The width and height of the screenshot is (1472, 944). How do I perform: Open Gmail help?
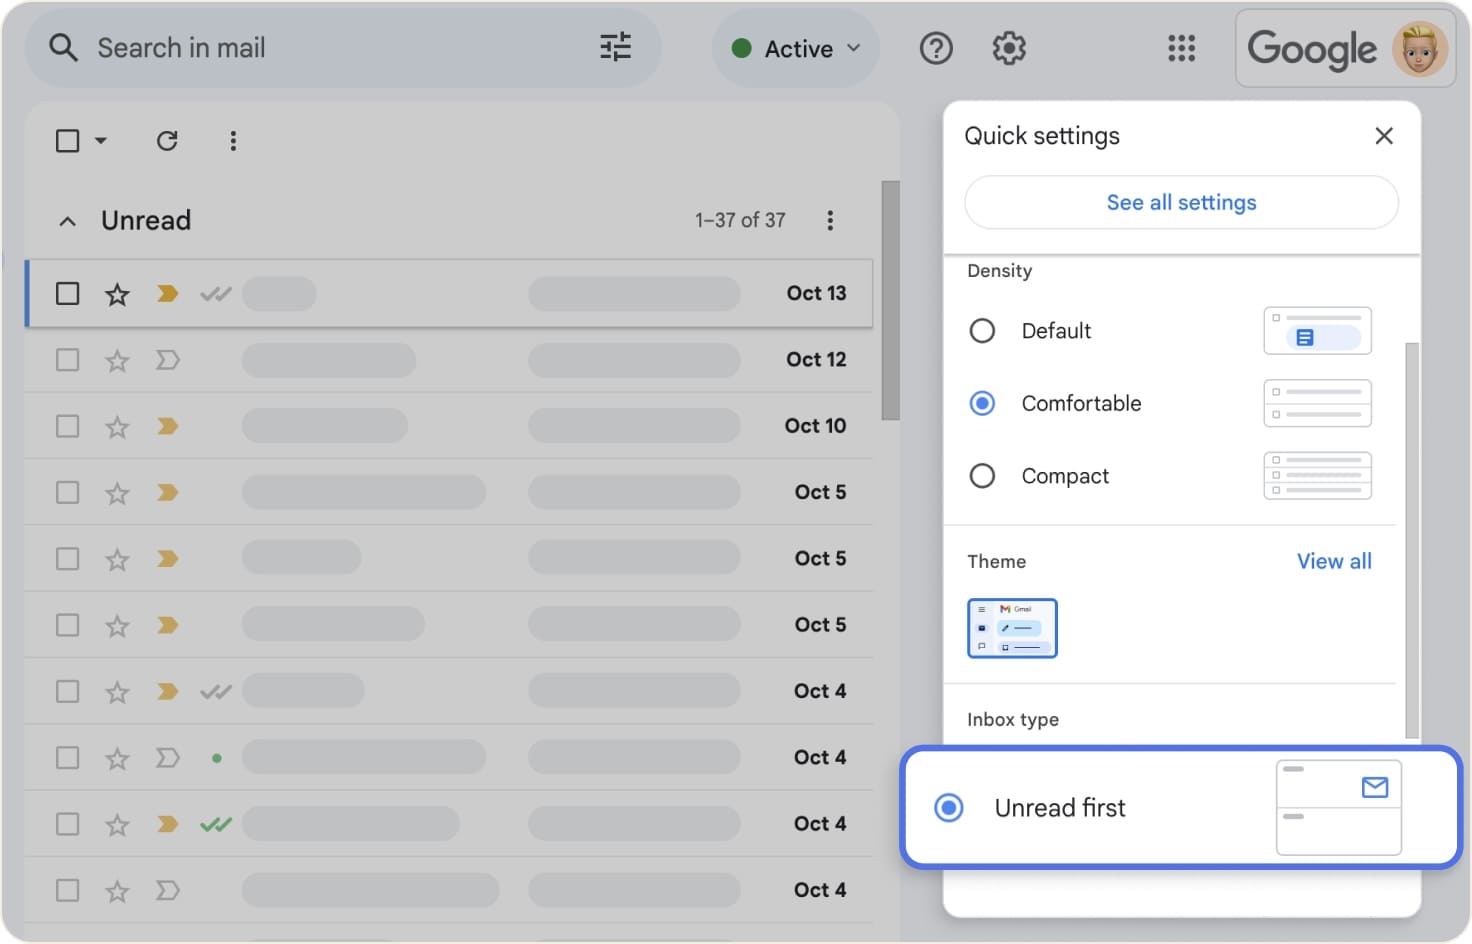pyautogui.click(x=935, y=47)
